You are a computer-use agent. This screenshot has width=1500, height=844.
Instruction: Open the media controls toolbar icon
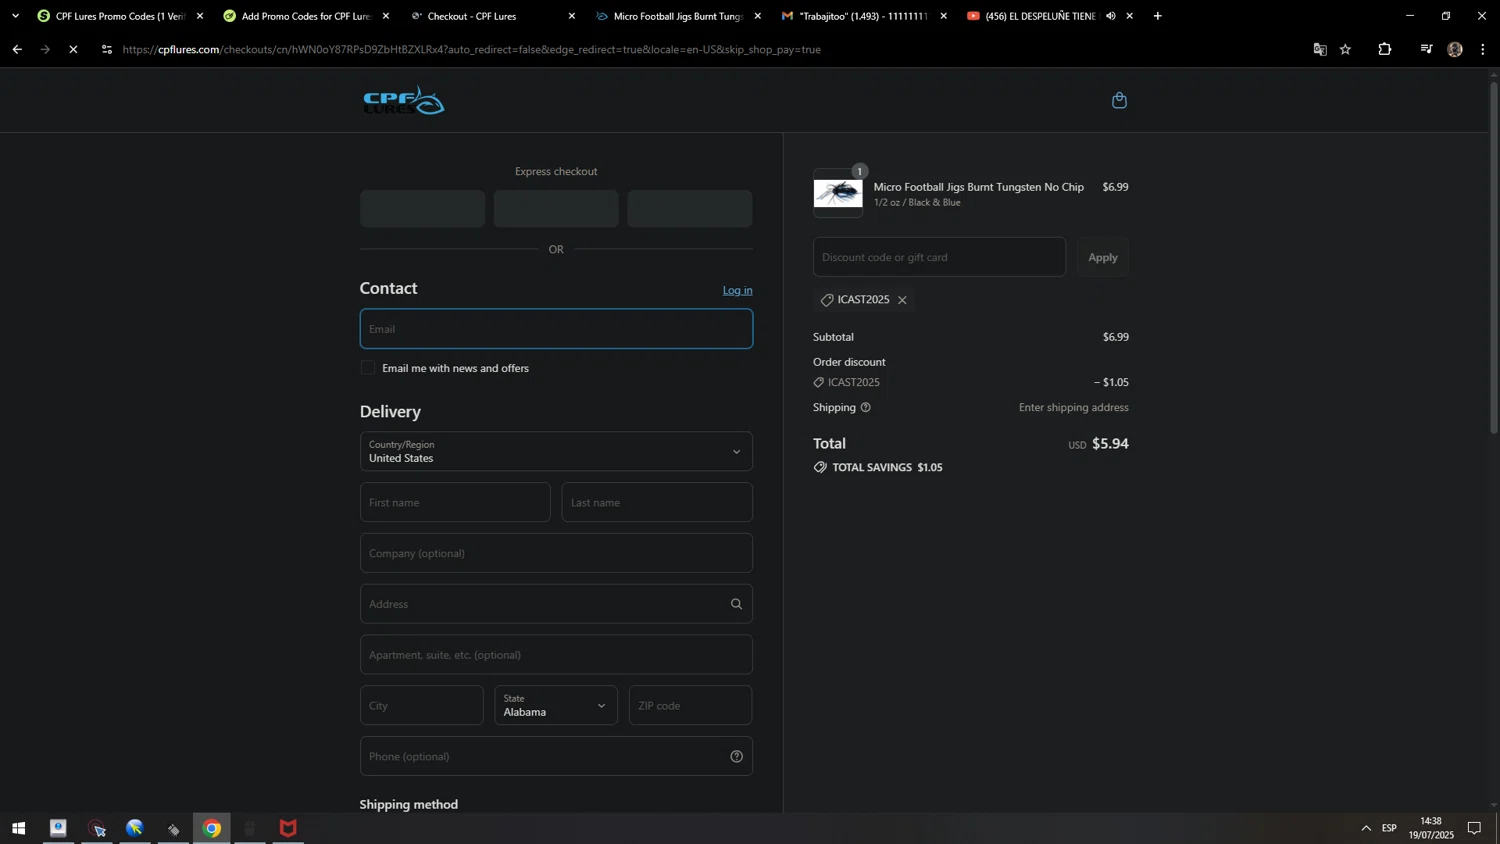point(1426,49)
